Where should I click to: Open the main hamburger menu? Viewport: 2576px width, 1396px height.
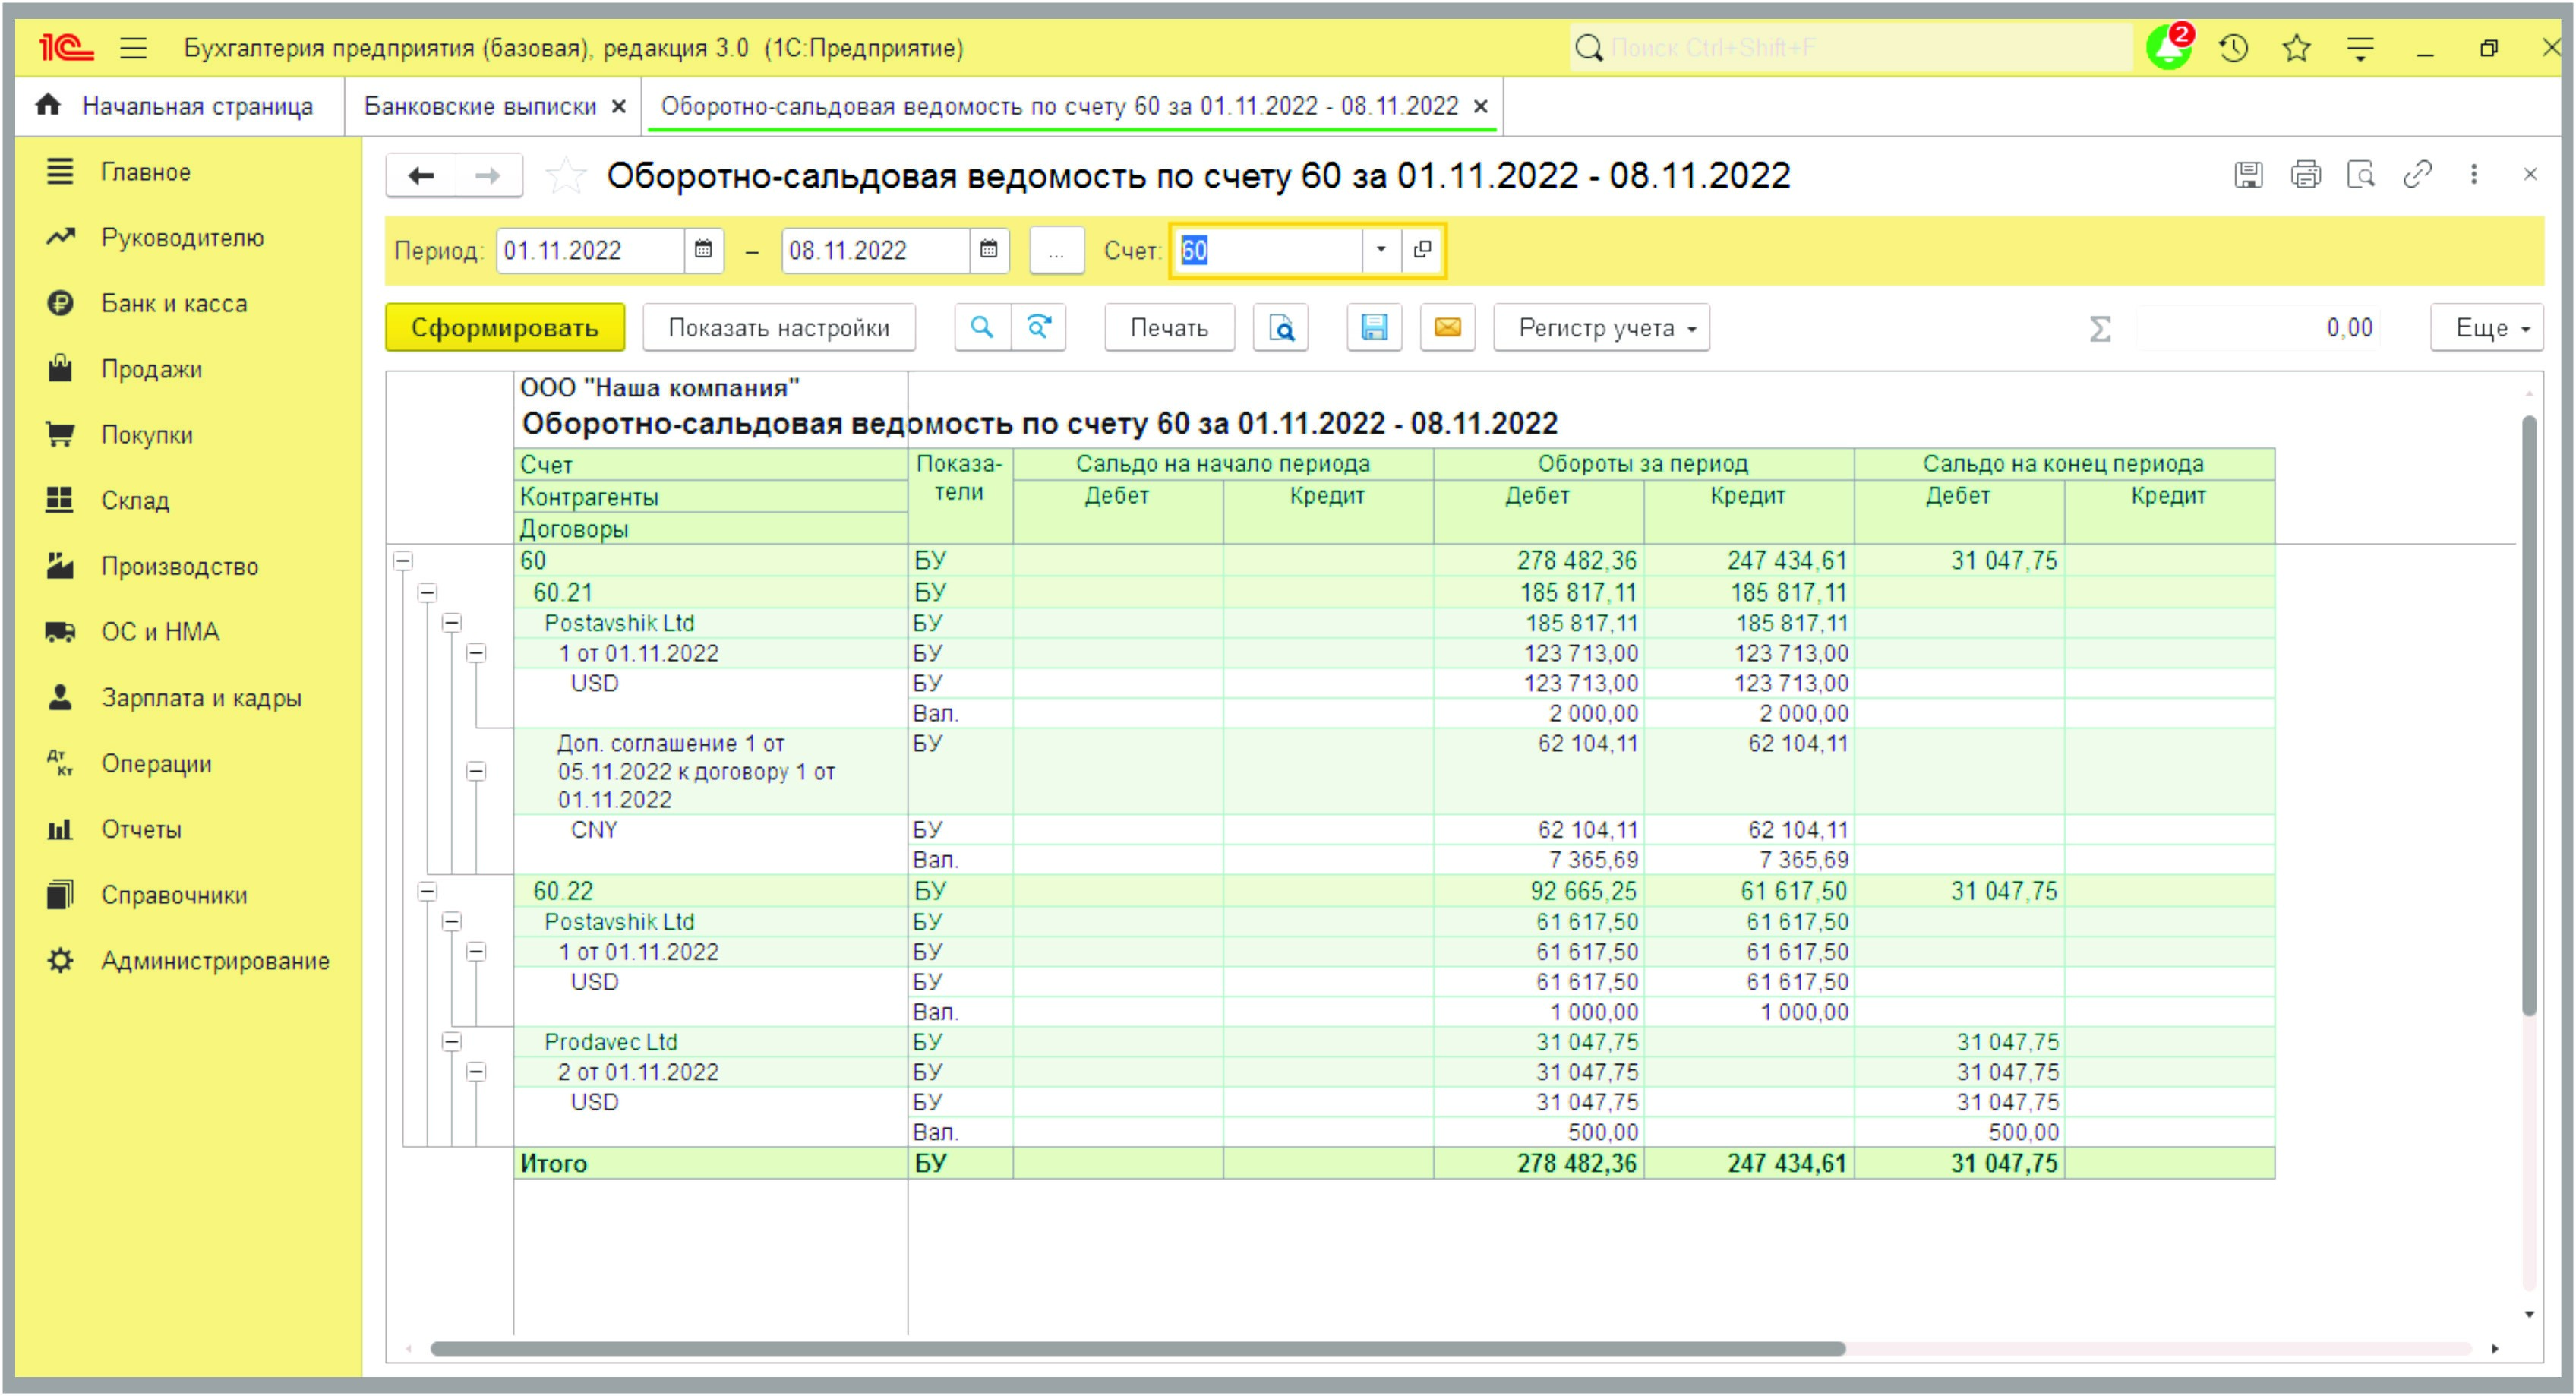pyautogui.click(x=133, y=47)
